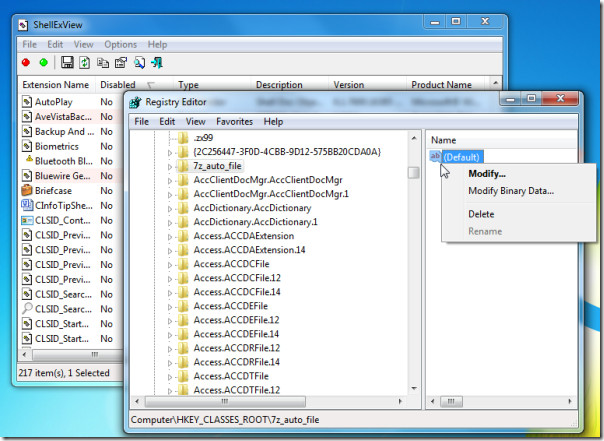Click the Refresh icon in ShellExView toolbar
Screen dimensions: 604x441
84,62
